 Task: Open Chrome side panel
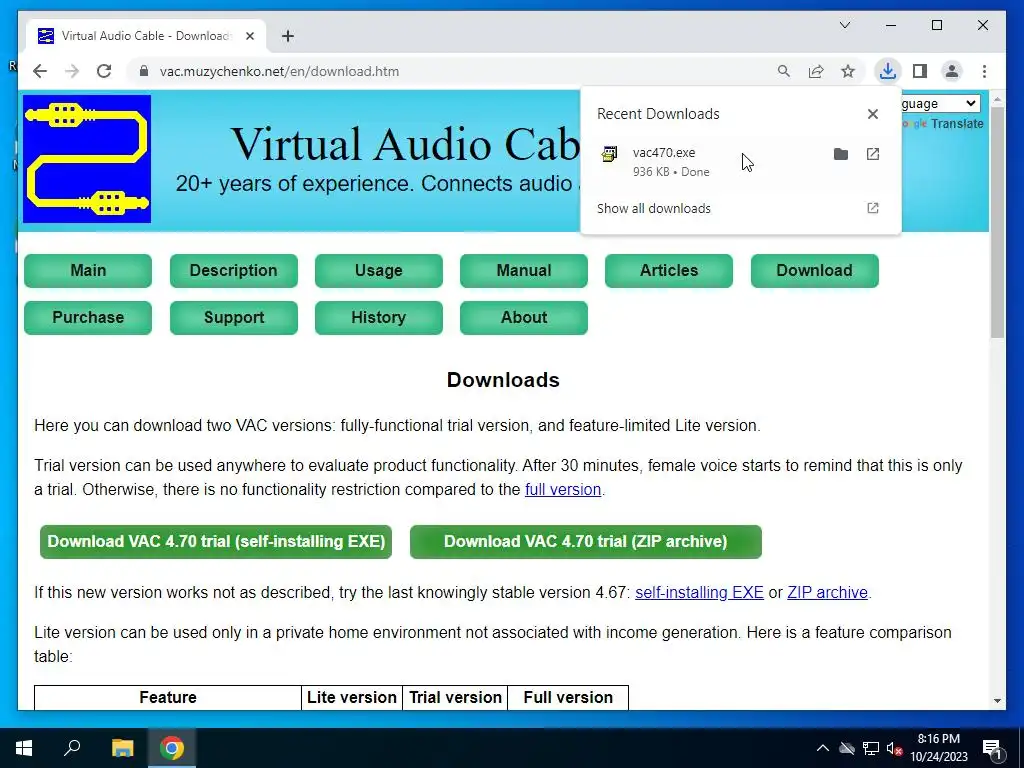[x=920, y=71]
